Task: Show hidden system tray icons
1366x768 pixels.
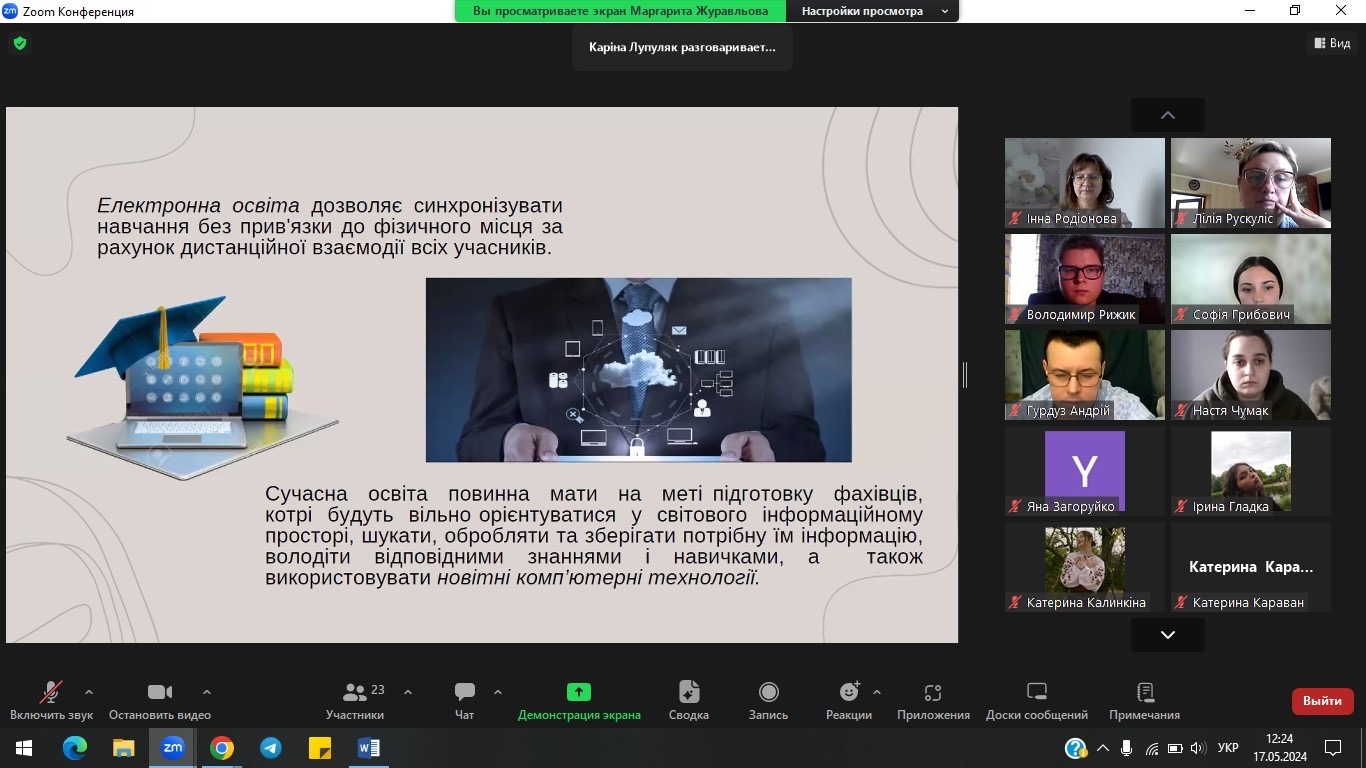Action: click(x=1103, y=748)
